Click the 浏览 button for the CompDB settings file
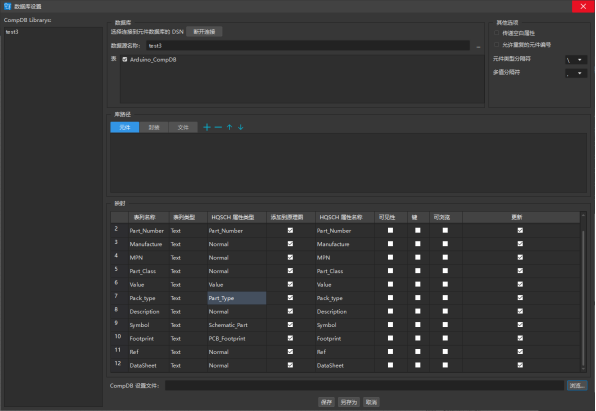Image resolution: width=596 pixels, height=411 pixels. tap(577, 386)
